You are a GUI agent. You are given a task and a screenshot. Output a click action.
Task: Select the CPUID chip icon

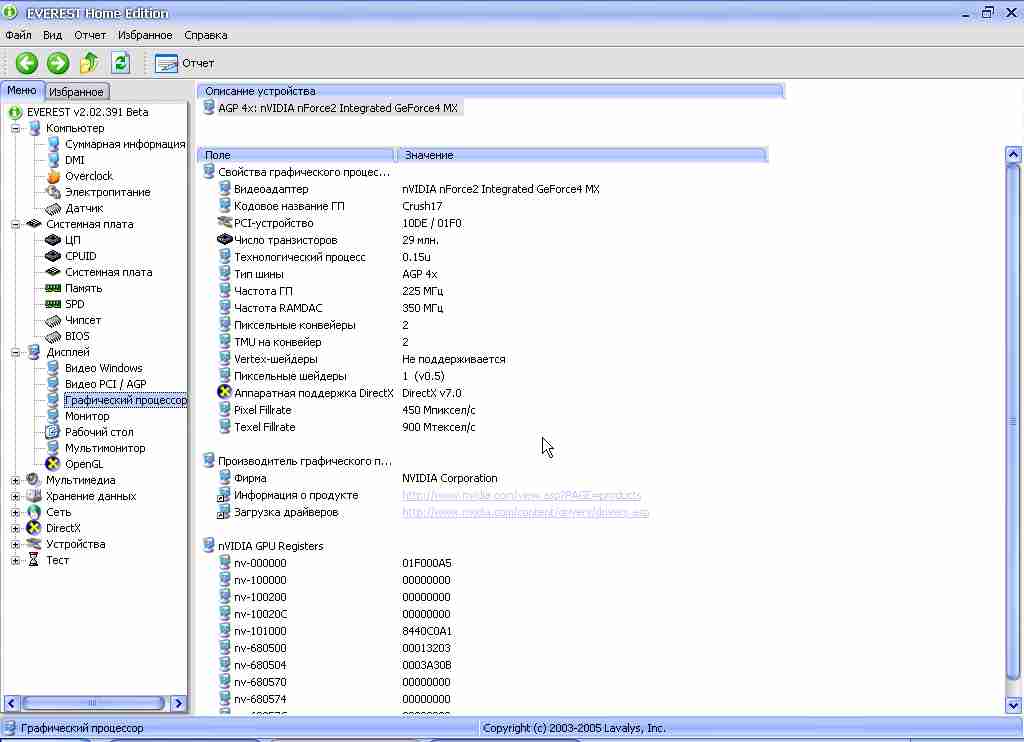point(53,256)
